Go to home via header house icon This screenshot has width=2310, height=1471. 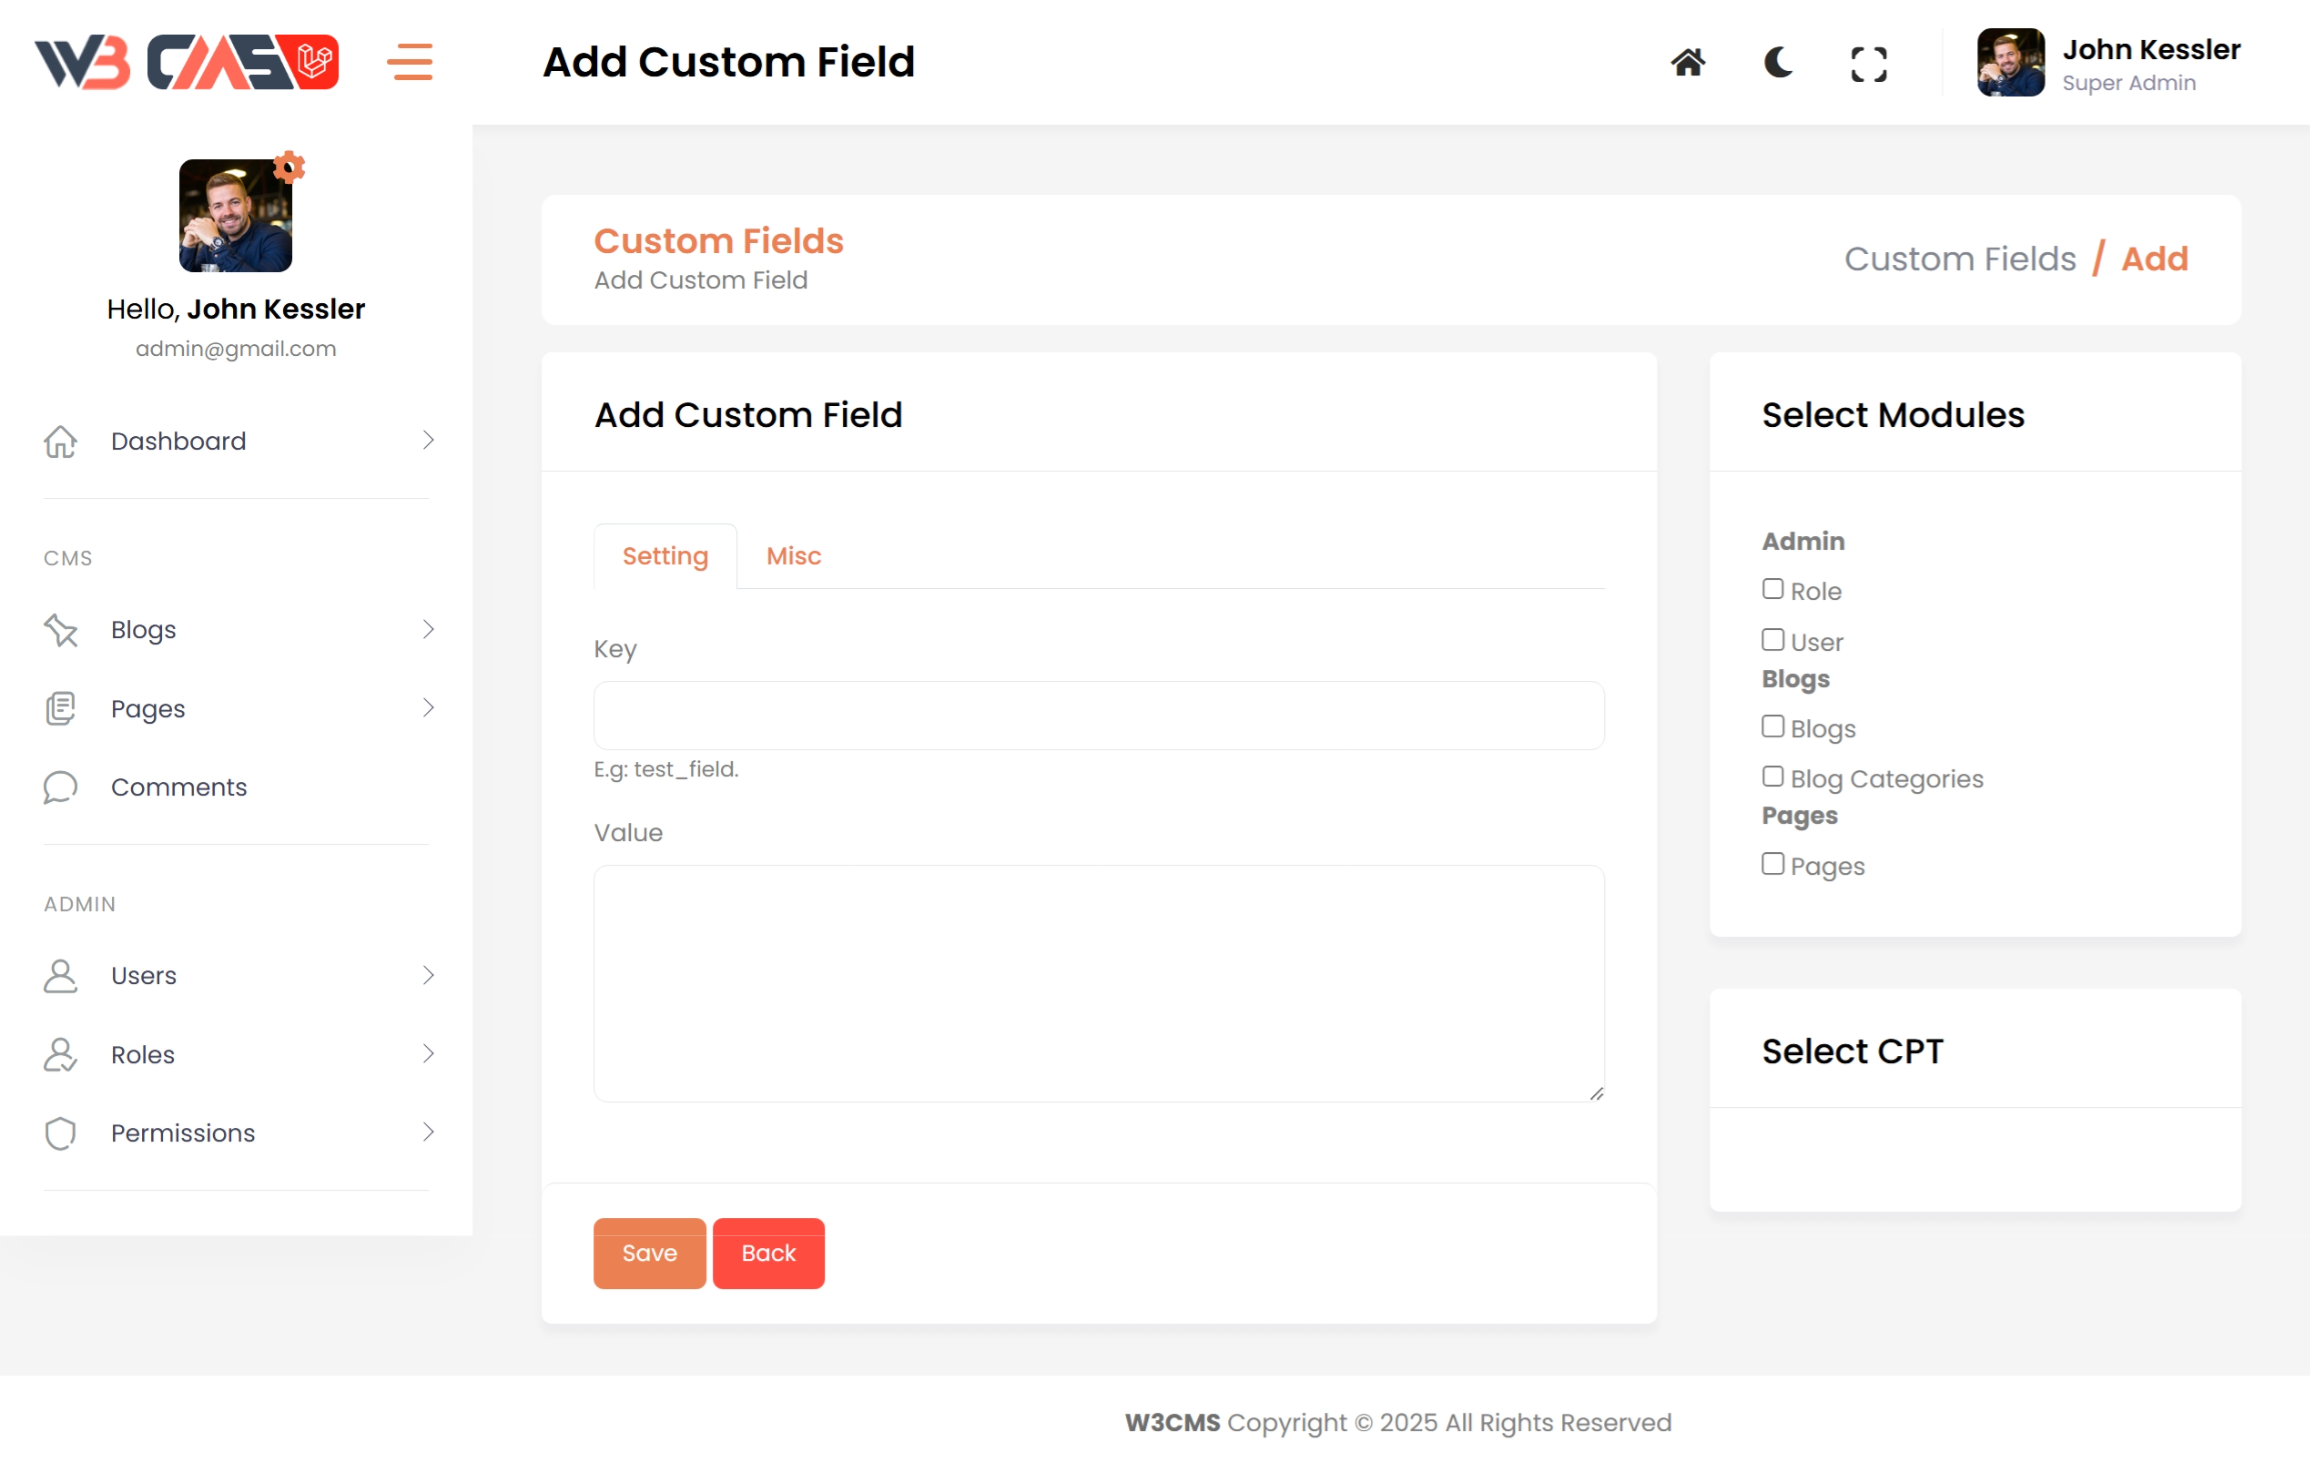[1687, 63]
